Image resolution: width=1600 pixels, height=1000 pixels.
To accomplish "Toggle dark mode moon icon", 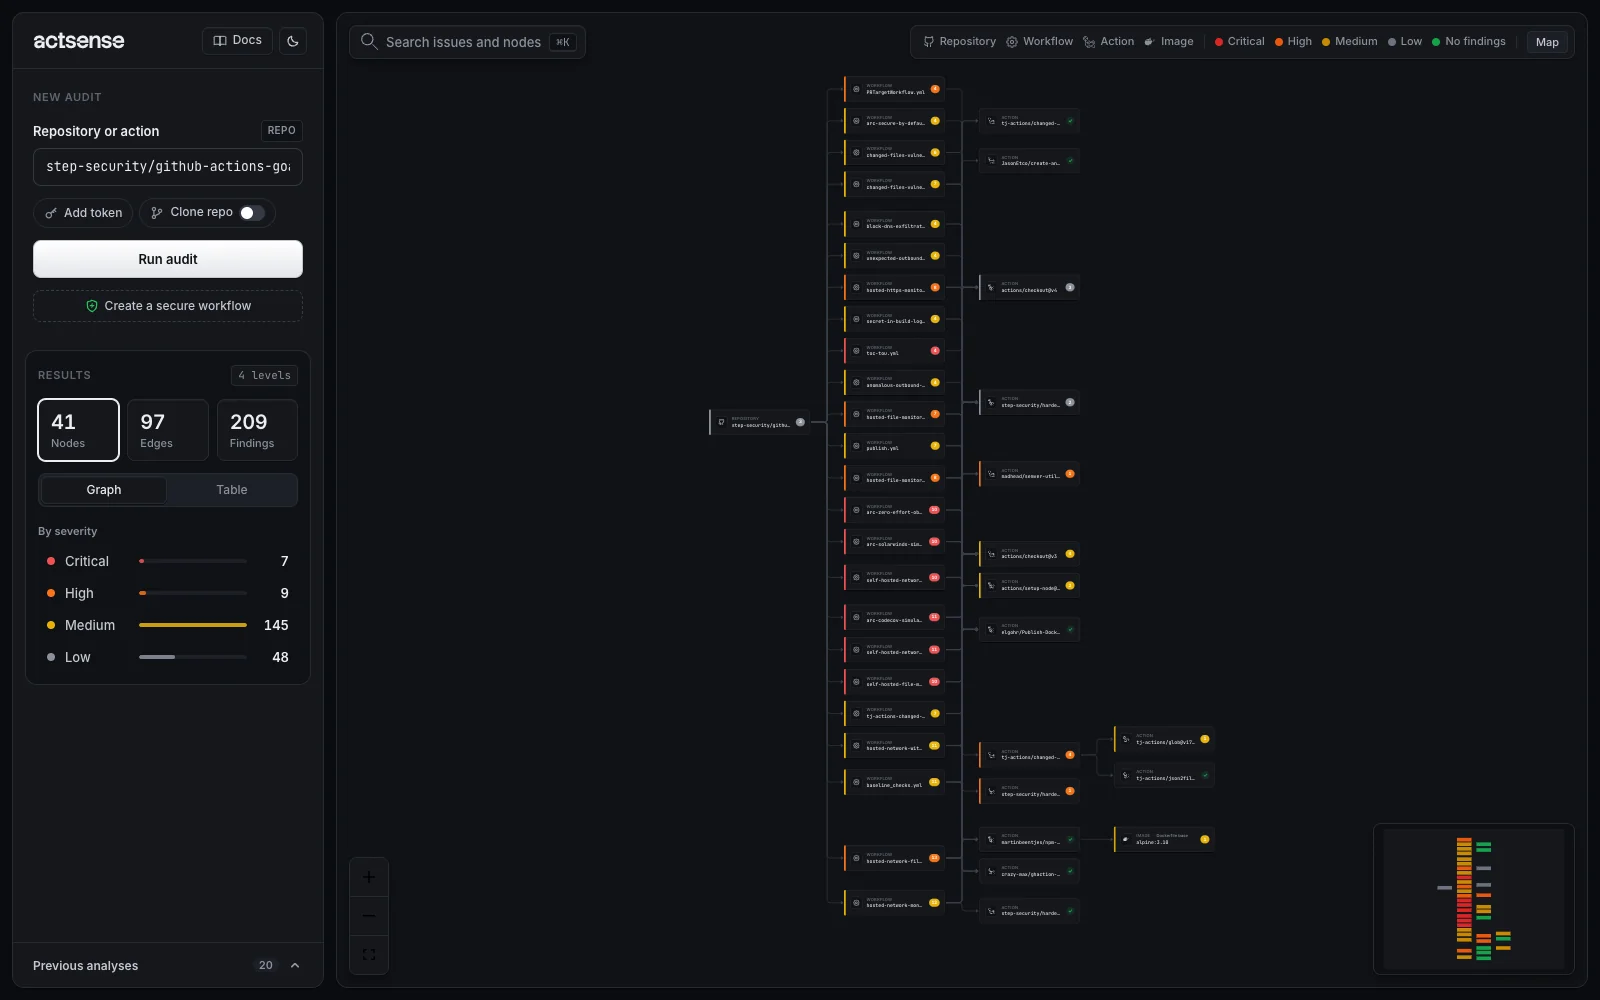I will [x=293, y=41].
